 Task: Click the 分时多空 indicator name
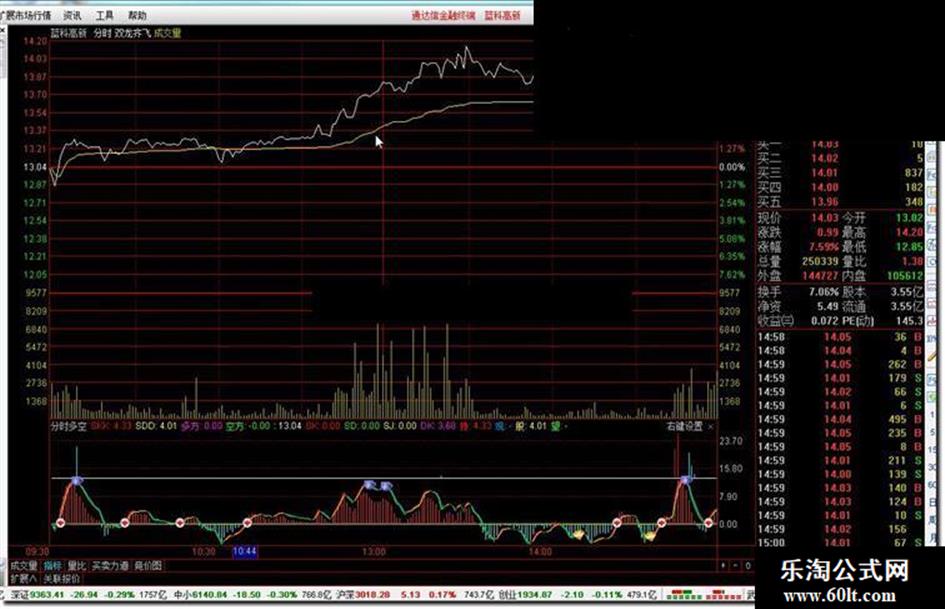(x=69, y=426)
